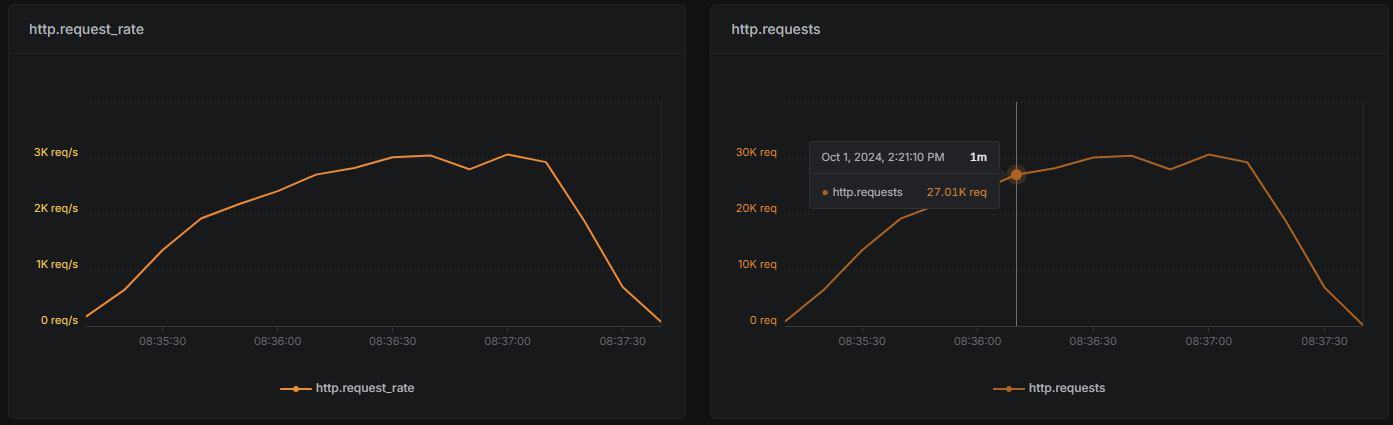This screenshot has height=425, width=1393.
Task: Click the 1m interval label in tooltip
Action: 978,157
